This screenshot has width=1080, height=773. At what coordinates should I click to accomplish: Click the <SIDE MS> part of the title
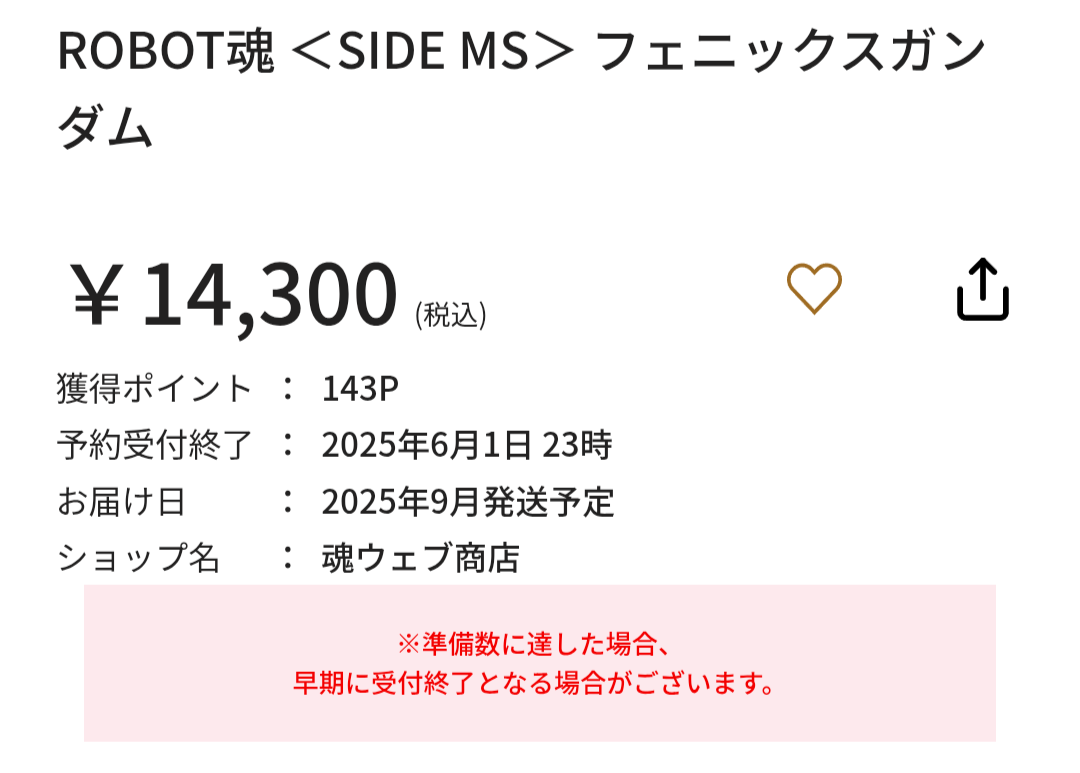click(x=433, y=52)
